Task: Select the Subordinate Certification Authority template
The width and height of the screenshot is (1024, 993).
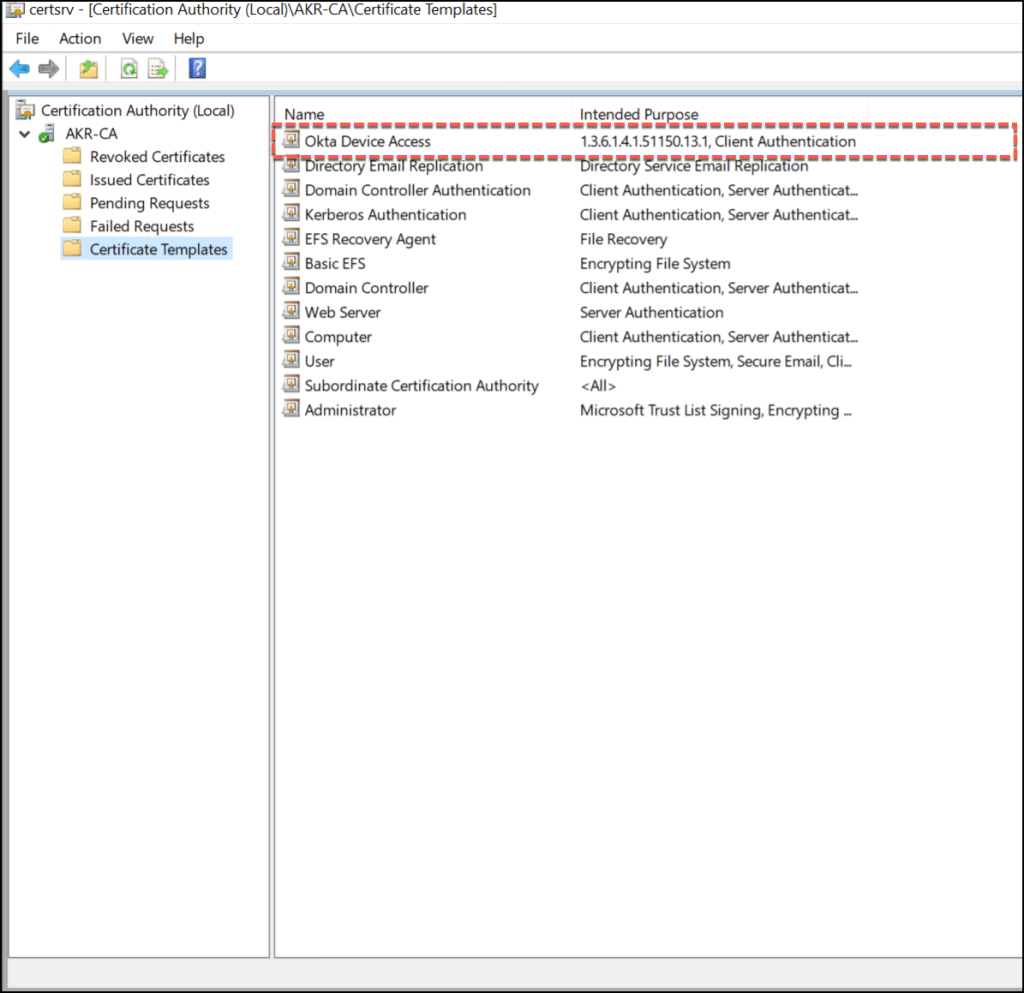Action: point(421,386)
